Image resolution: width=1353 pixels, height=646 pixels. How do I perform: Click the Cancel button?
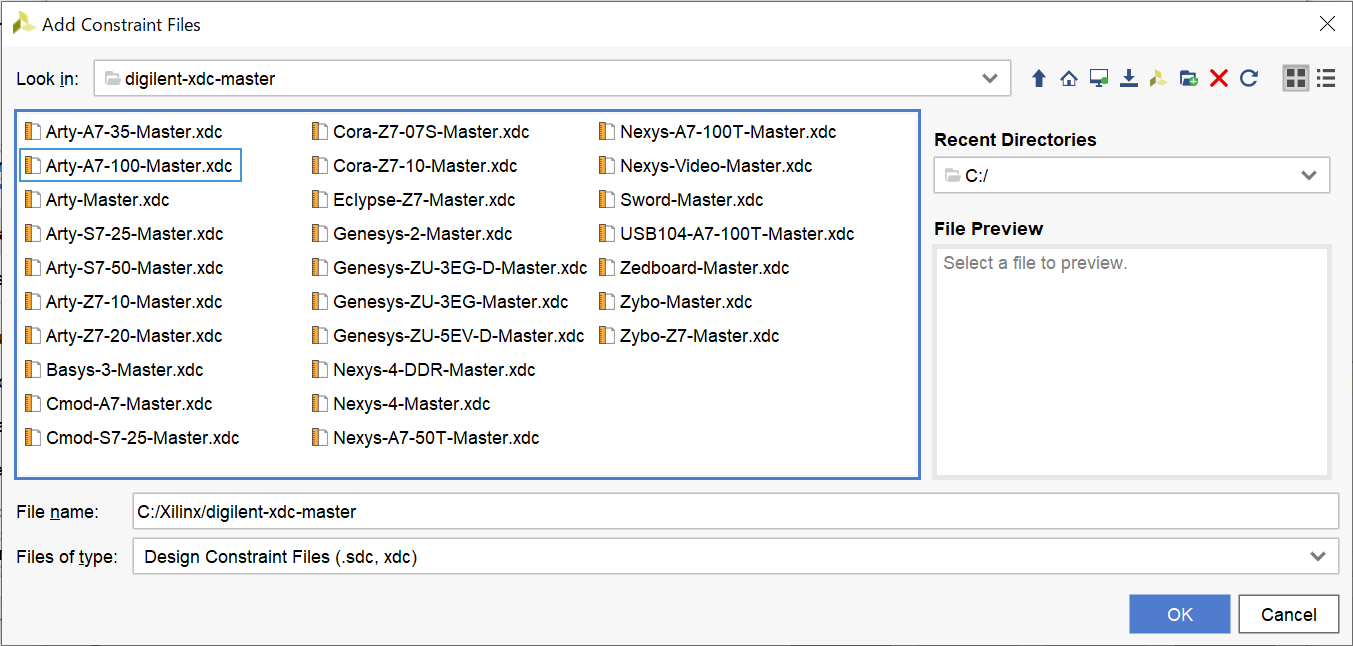point(1288,614)
